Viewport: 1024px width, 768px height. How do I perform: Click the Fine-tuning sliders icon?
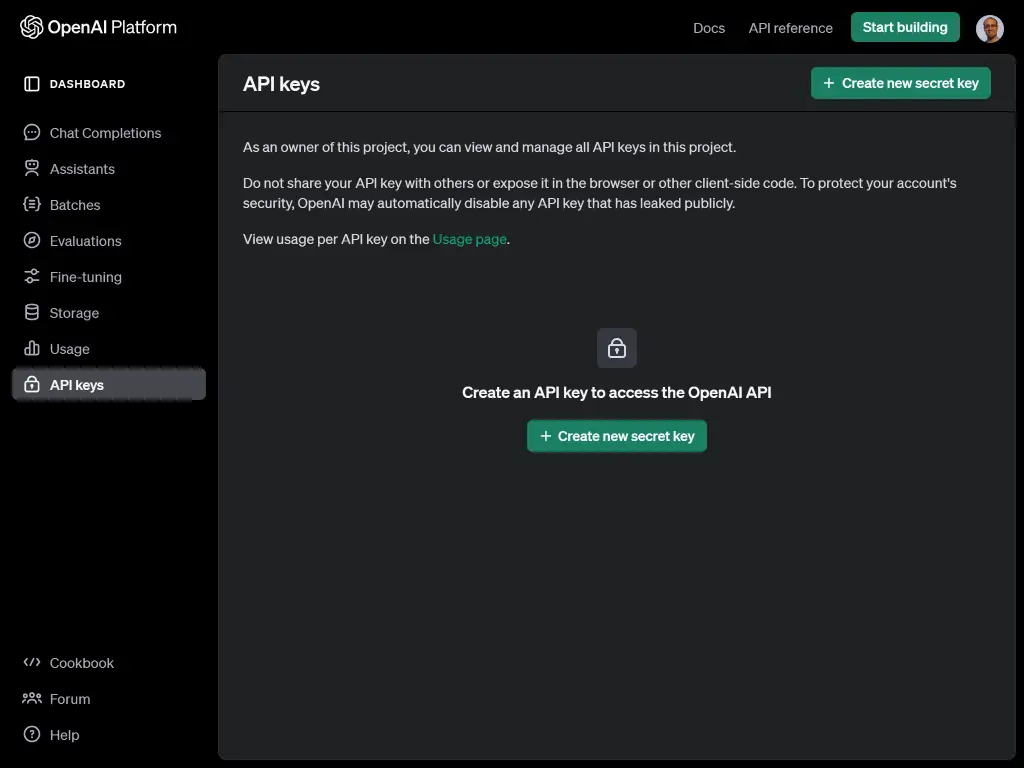[x=31, y=276]
